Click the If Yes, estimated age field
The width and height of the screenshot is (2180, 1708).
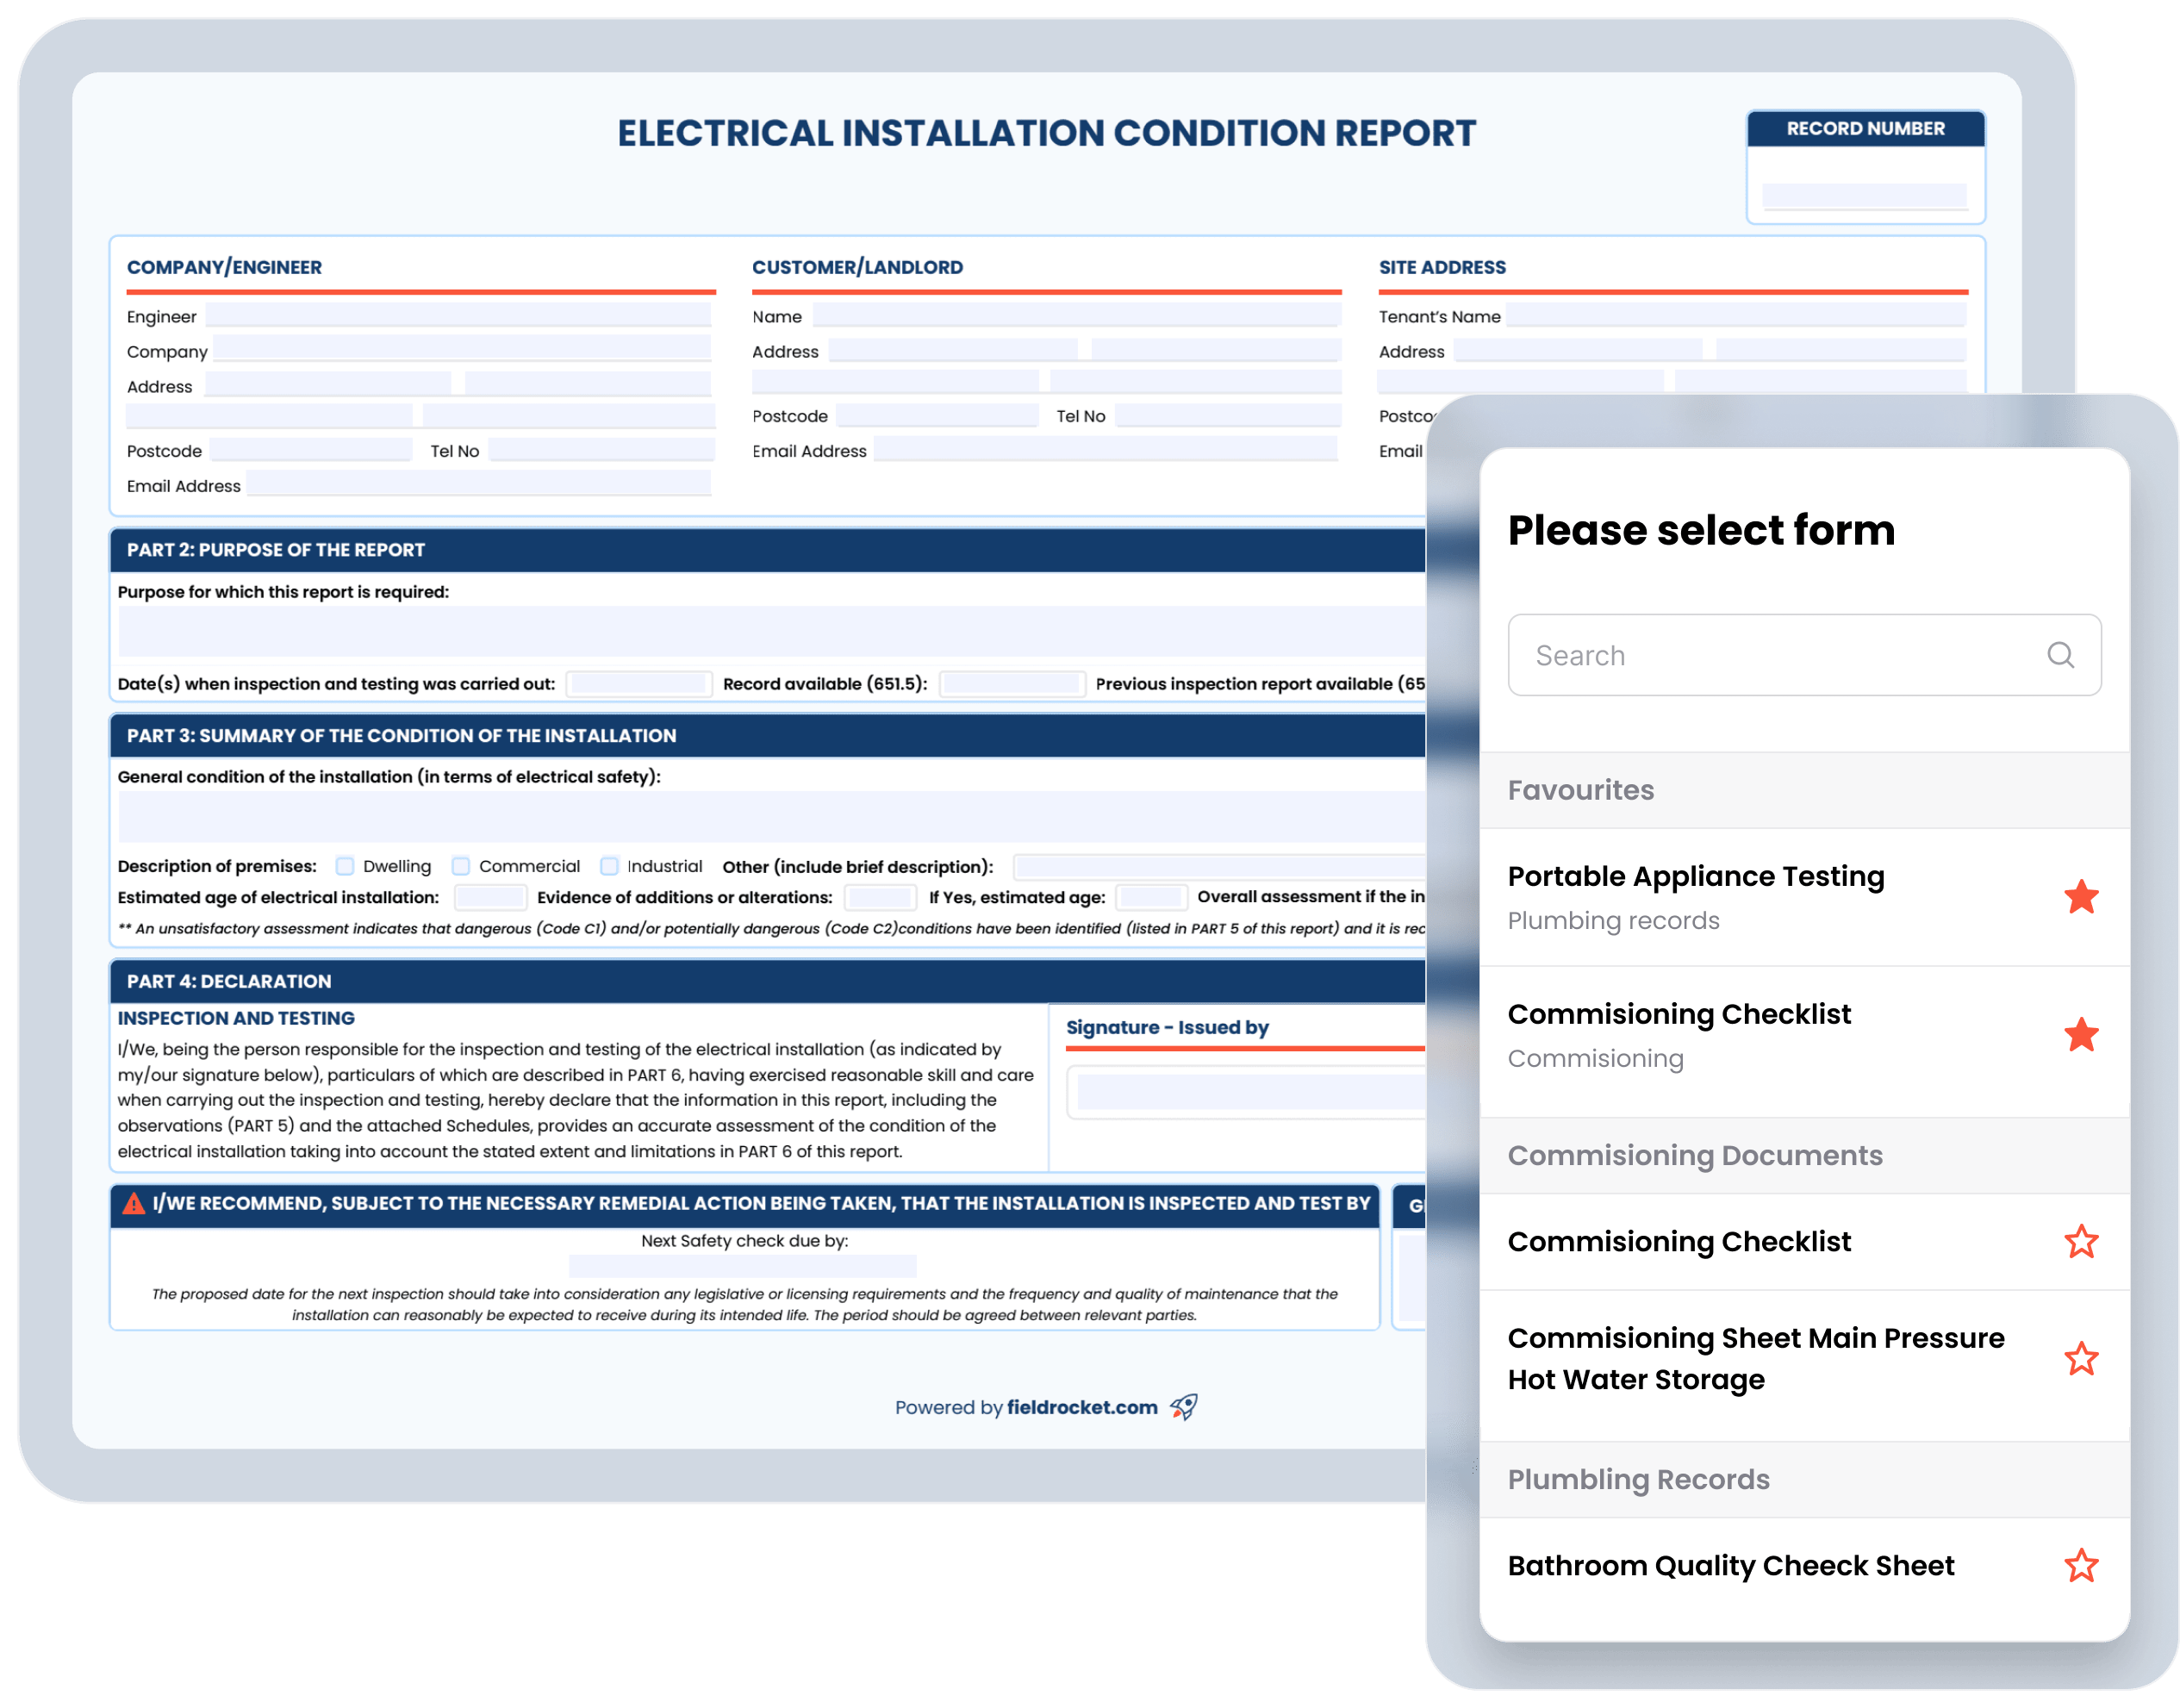tap(1151, 897)
